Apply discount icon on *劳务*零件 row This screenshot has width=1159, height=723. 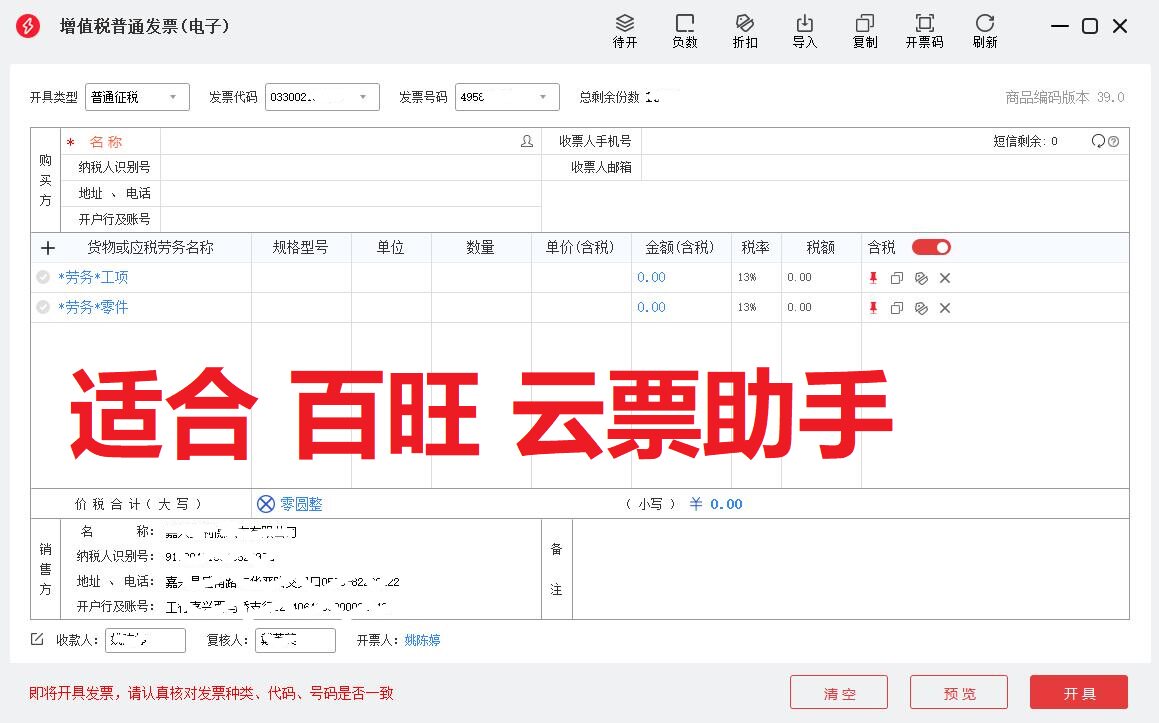(x=921, y=308)
